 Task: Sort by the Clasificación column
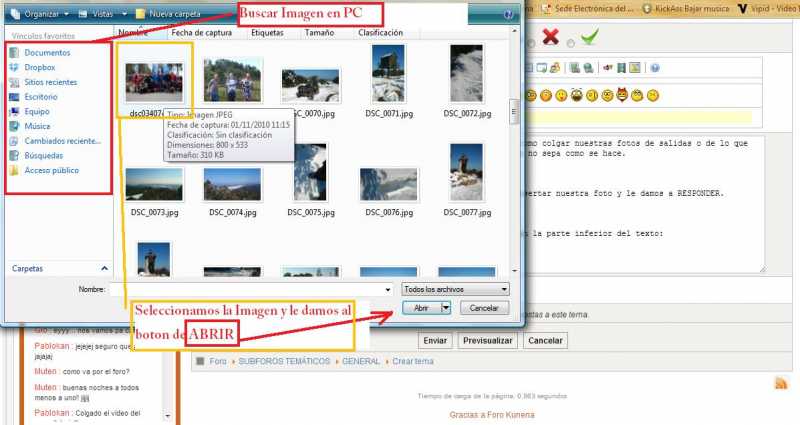381,32
